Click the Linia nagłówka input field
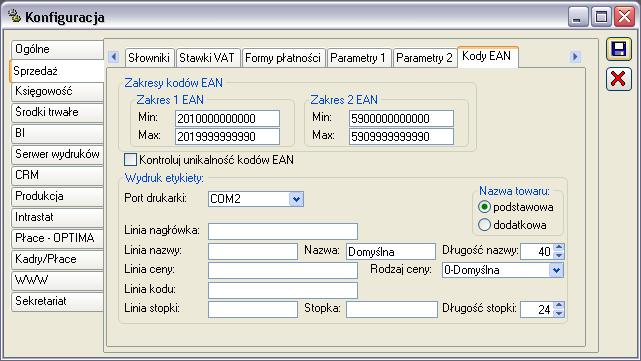Screen dimensions: 641x361 tap(283, 231)
